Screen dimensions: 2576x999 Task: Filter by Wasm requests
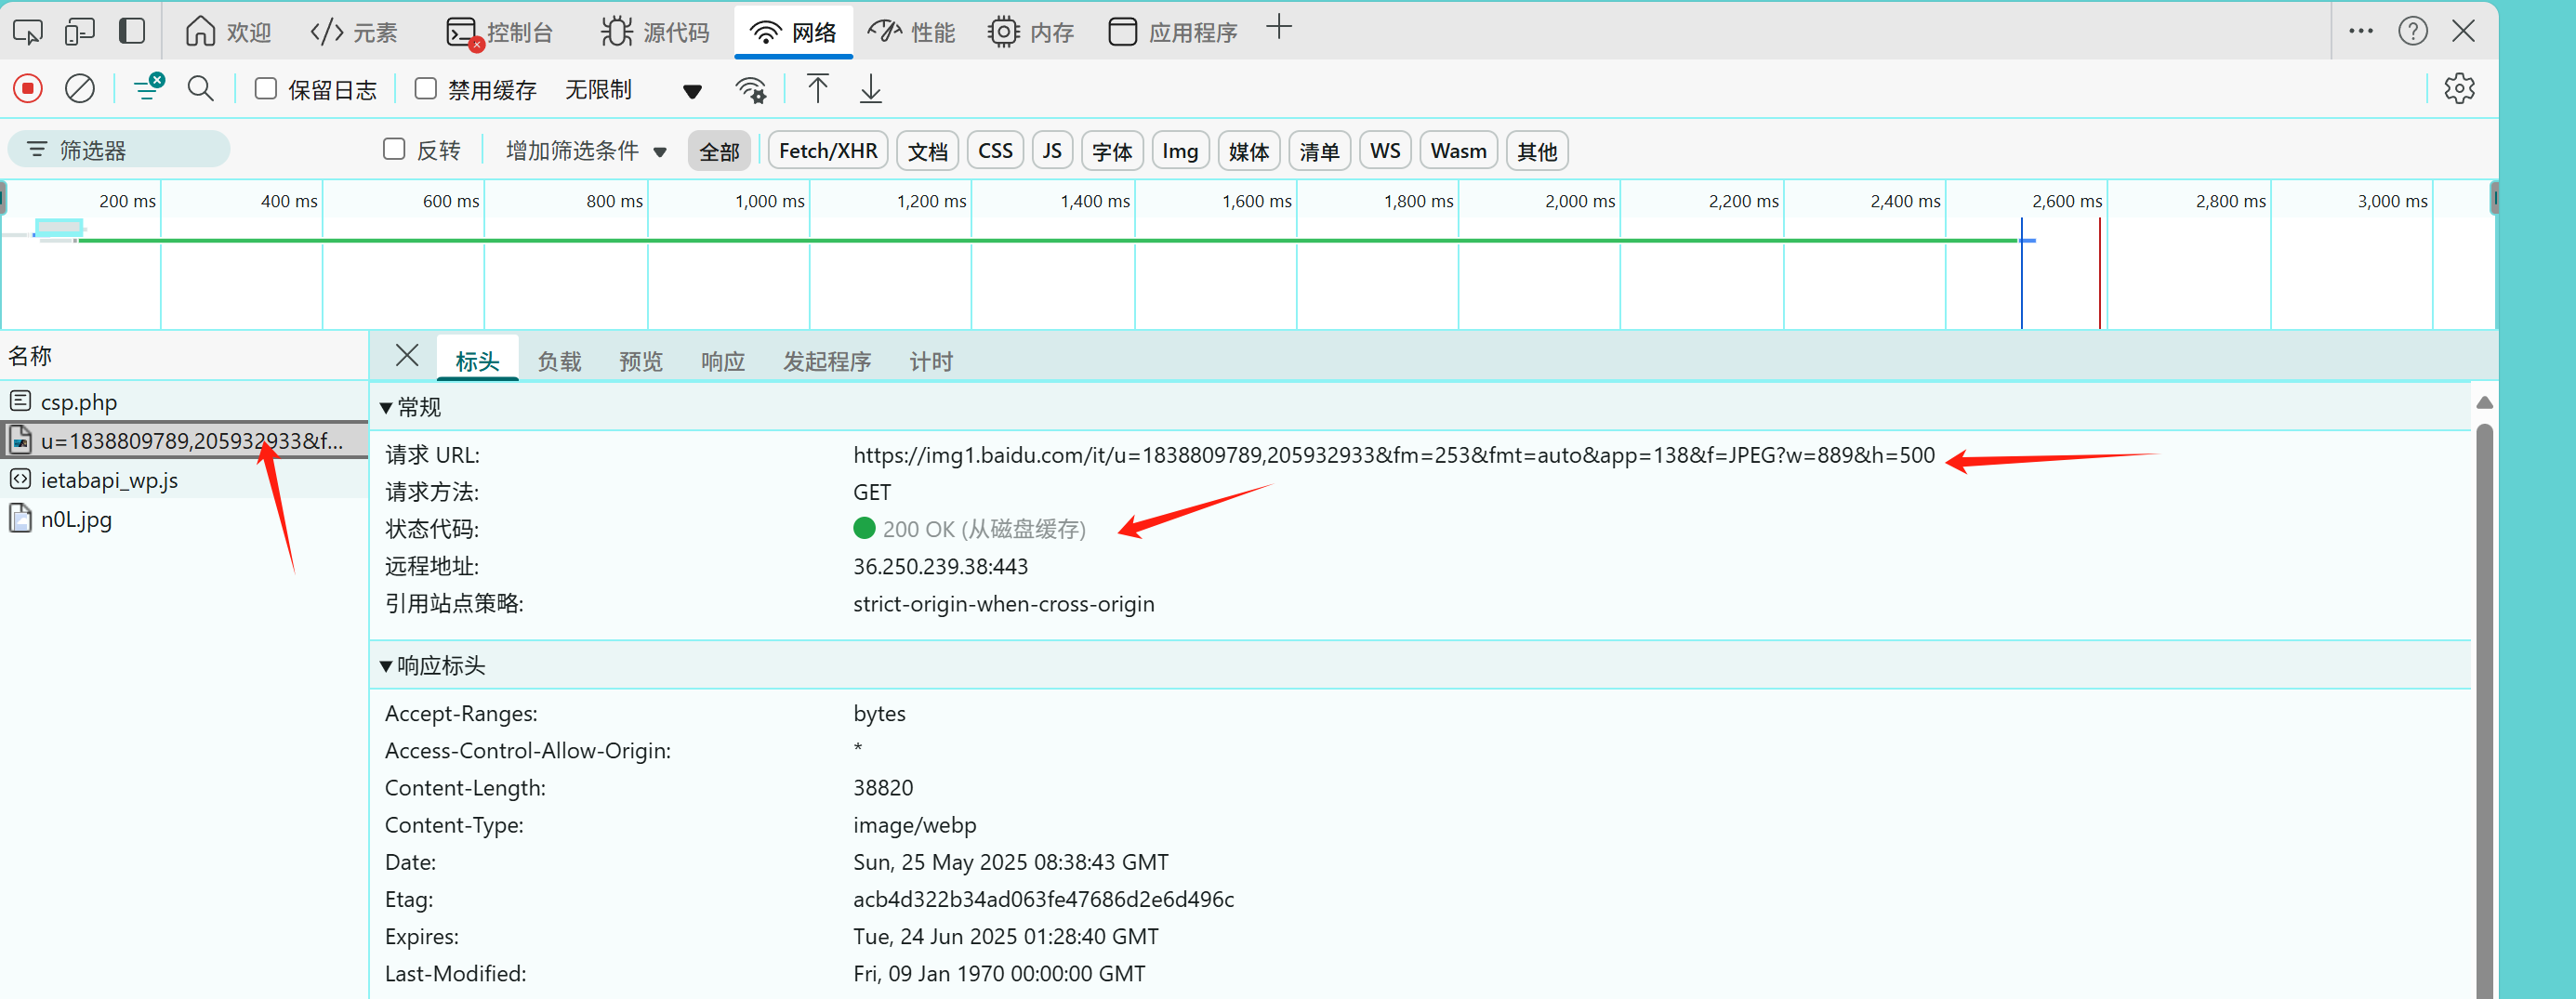(1458, 151)
